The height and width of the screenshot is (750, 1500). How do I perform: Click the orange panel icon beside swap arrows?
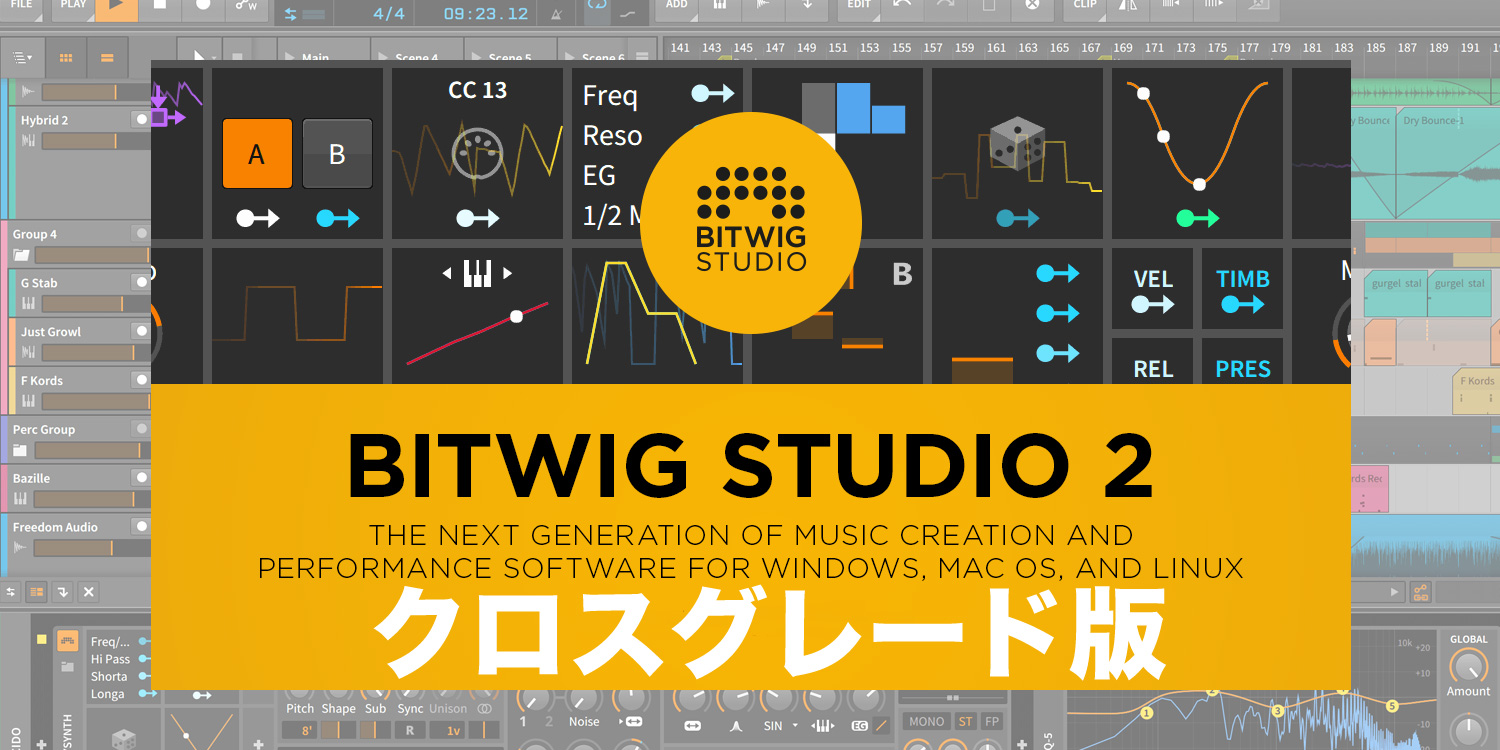pos(37,592)
